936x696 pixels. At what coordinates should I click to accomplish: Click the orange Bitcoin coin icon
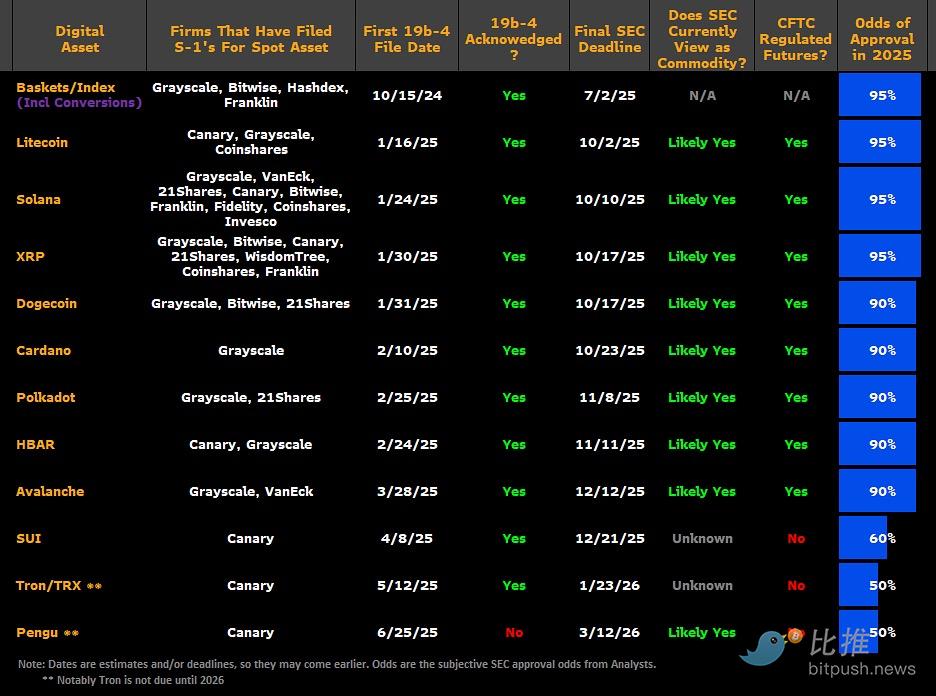[x=796, y=635]
